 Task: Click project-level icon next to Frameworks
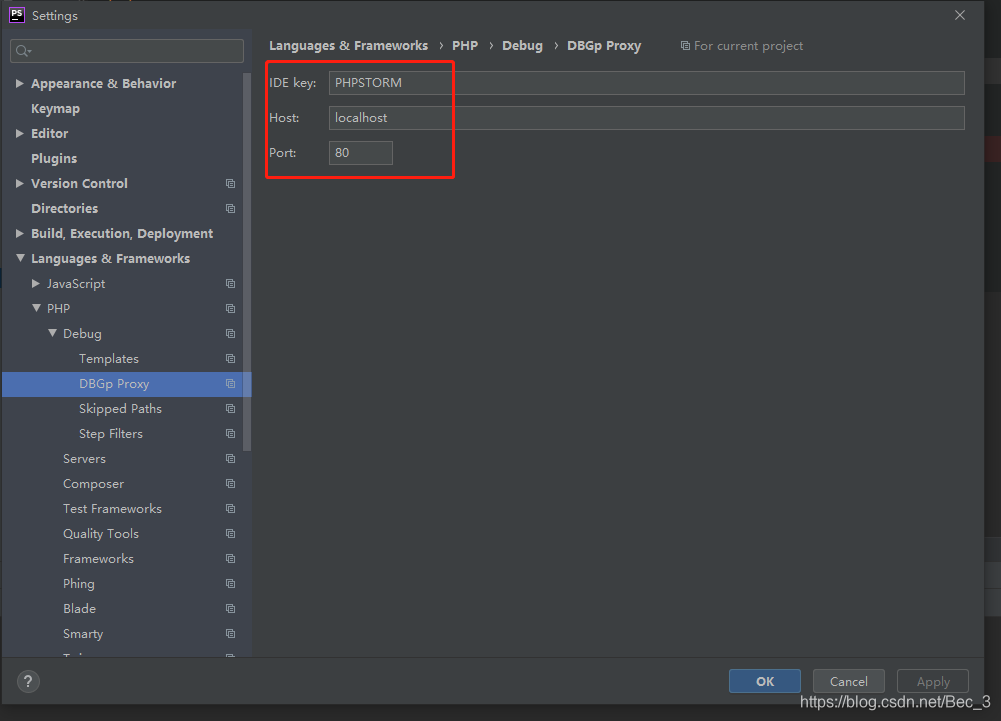tap(230, 559)
